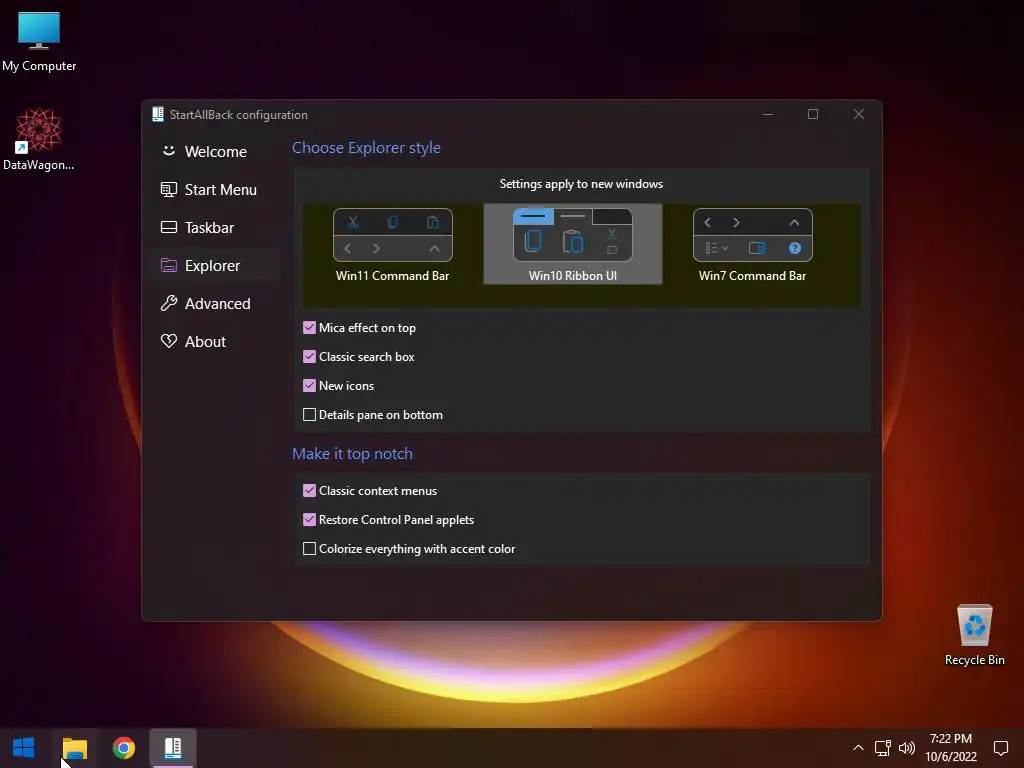1024x768 pixels.
Task: Click the StartAllBack title bar icon
Action: click(157, 114)
